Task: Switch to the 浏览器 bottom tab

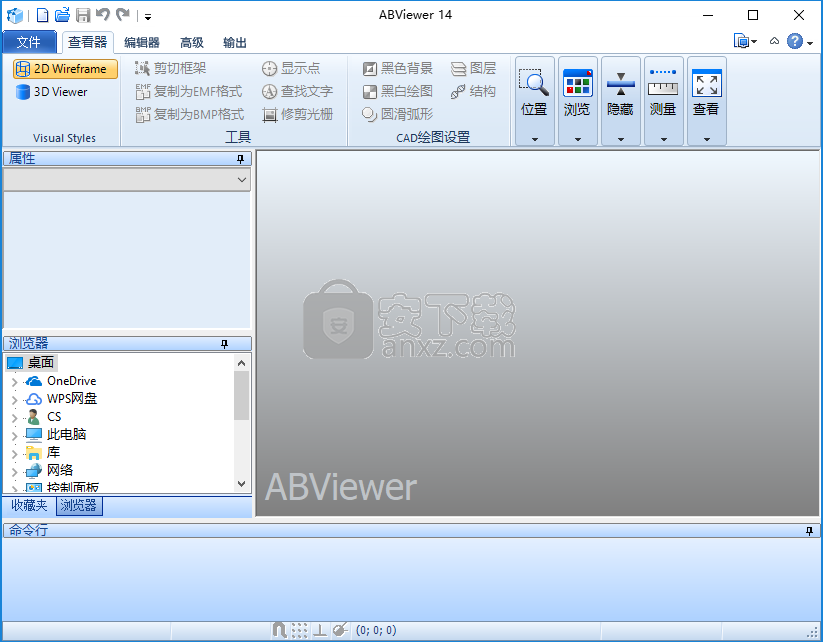Action: [79, 506]
